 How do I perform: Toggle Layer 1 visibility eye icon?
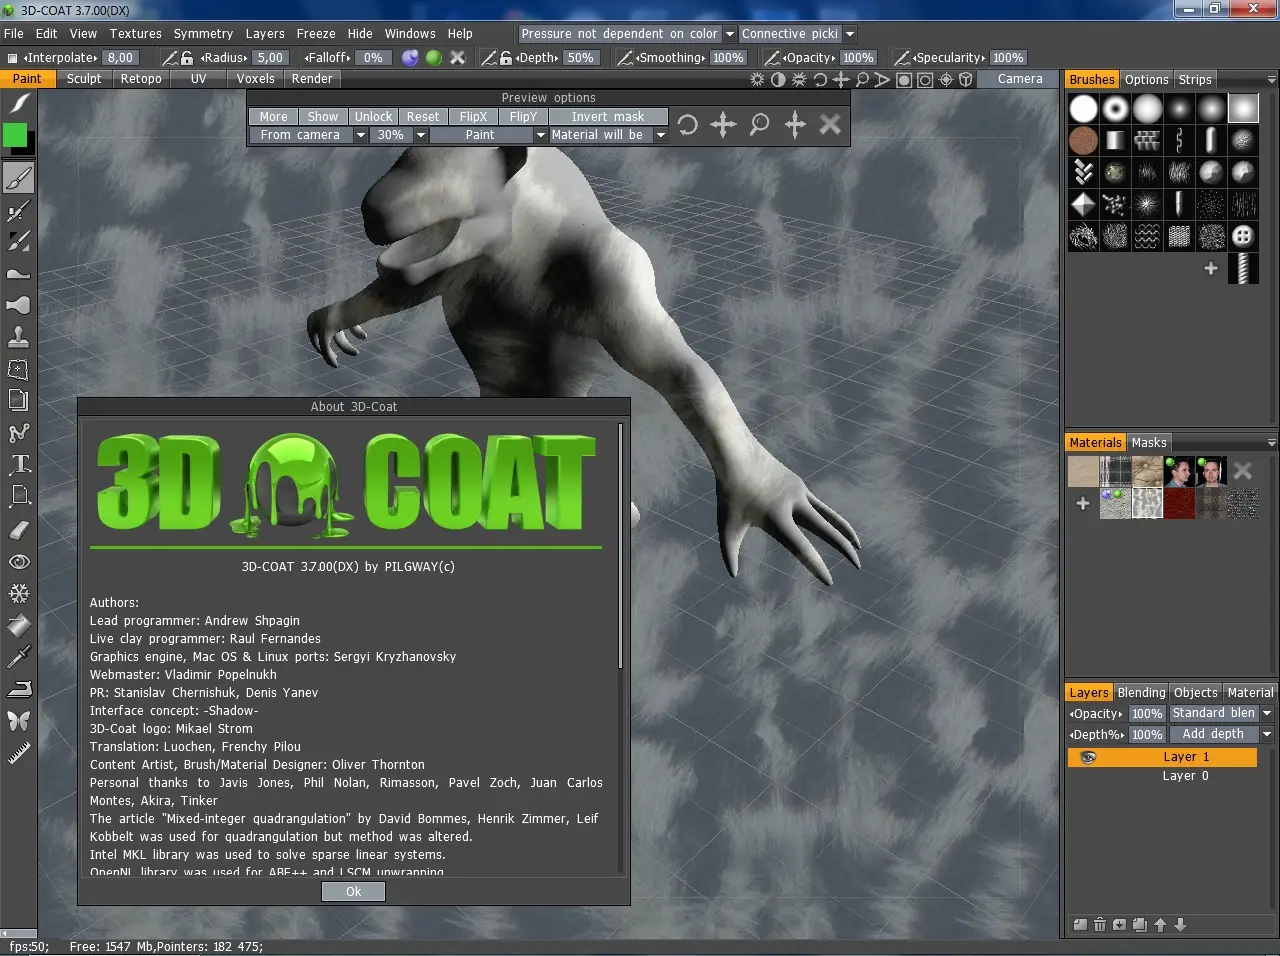[1088, 757]
